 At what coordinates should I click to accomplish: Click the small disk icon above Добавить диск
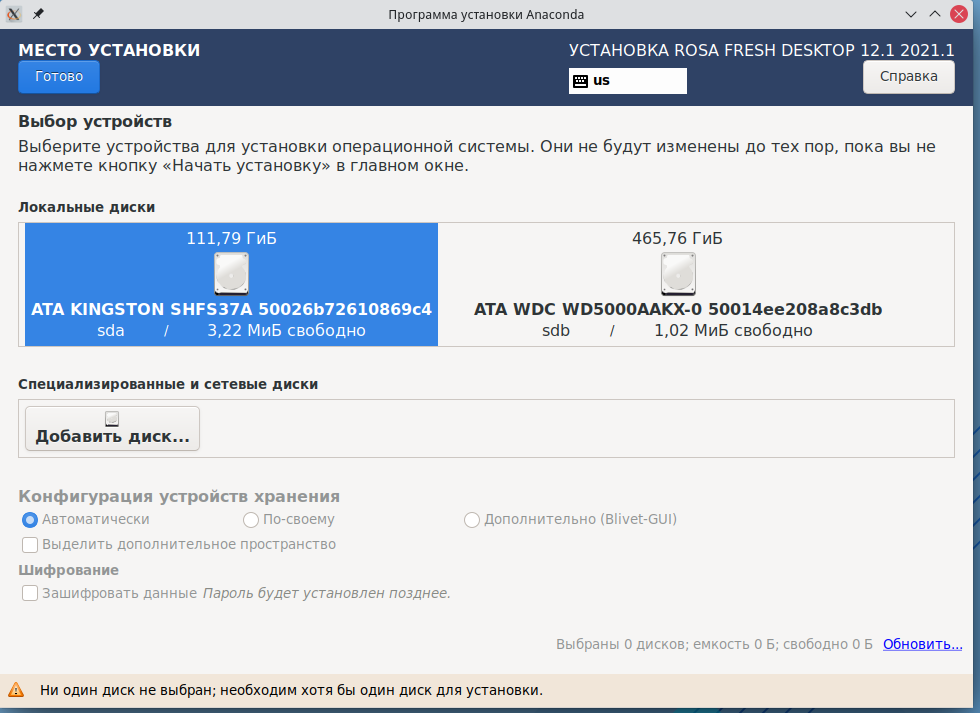112,419
